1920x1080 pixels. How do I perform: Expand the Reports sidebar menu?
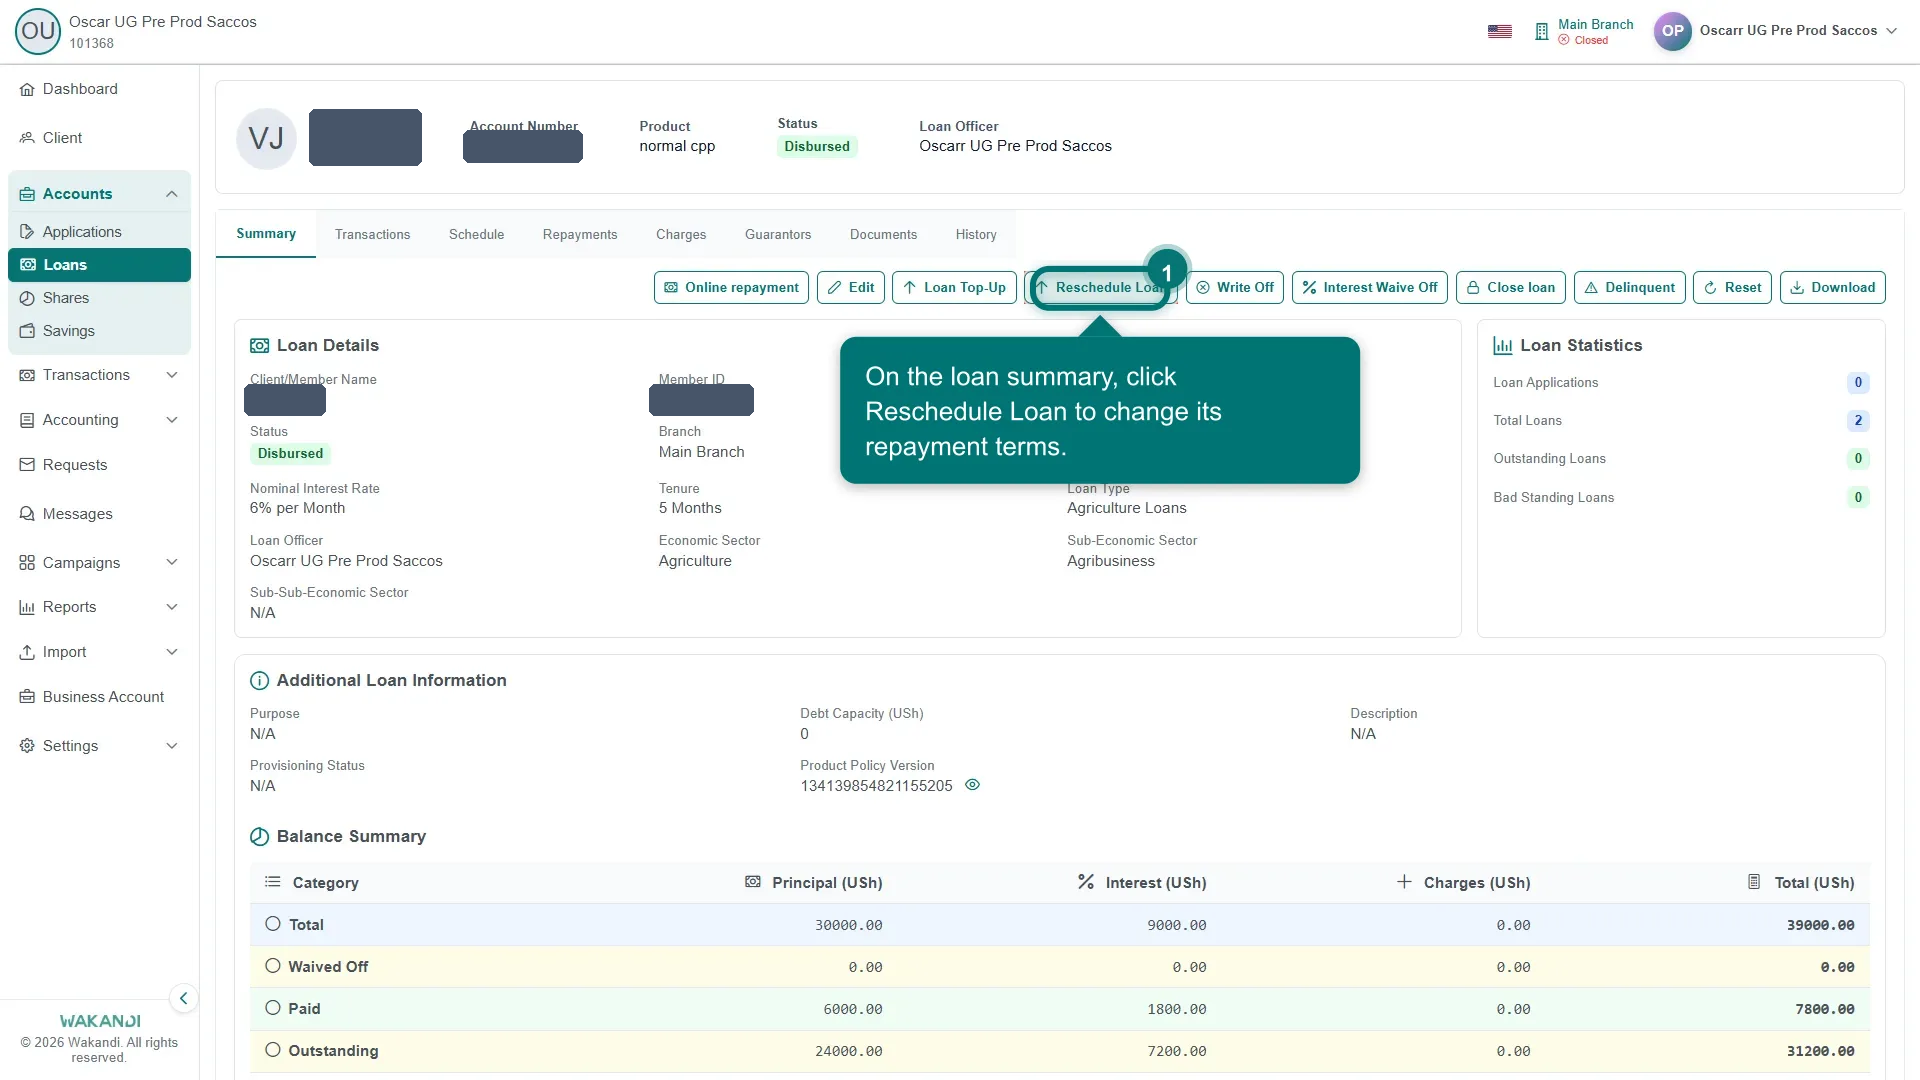click(172, 607)
